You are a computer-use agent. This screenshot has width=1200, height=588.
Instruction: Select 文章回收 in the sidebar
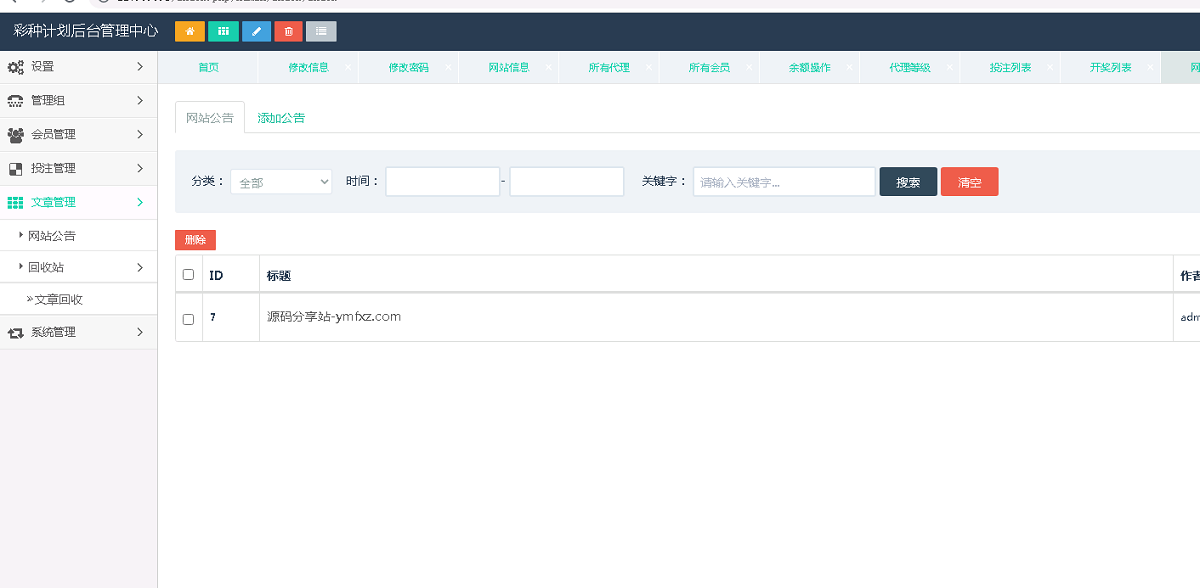(x=58, y=299)
